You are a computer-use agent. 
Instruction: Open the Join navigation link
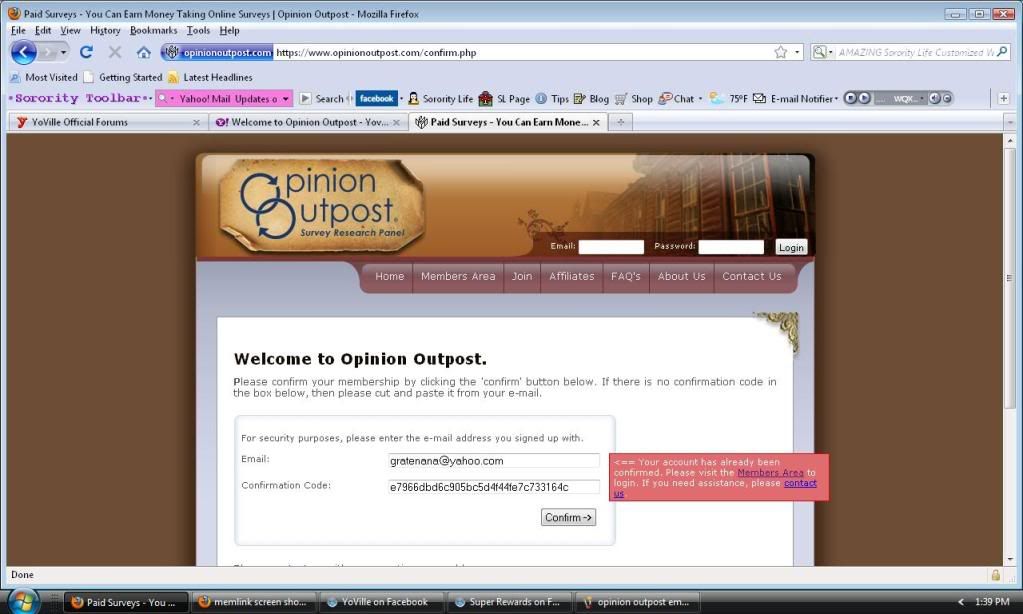pyautogui.click(x=521, y=277)
